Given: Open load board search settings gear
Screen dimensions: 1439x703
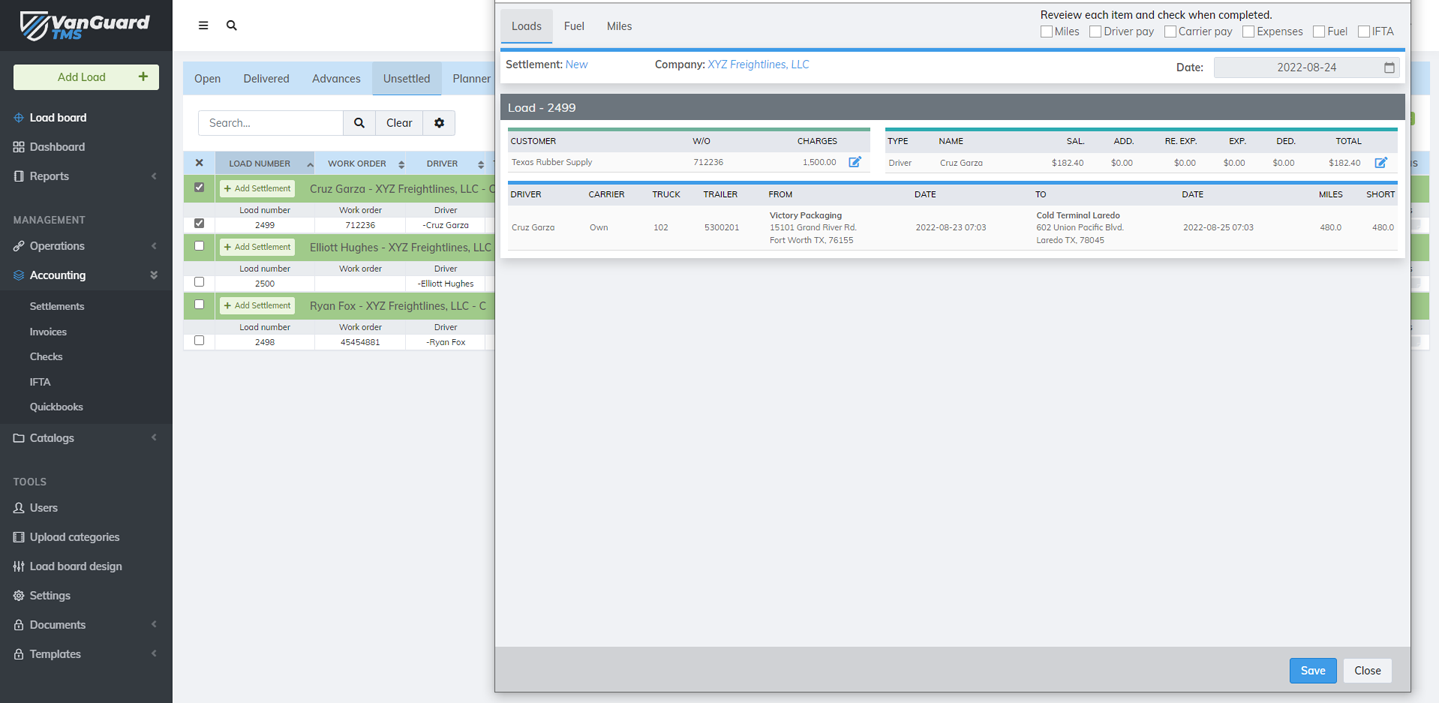Looking at the screenshot, I should (x=439, y=123).
